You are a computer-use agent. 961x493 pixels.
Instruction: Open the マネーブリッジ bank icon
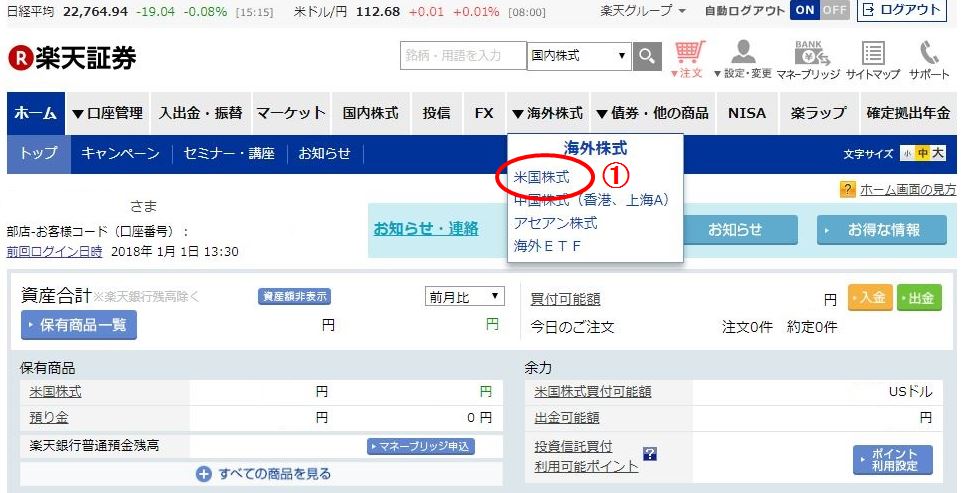(x=807, y=59)
